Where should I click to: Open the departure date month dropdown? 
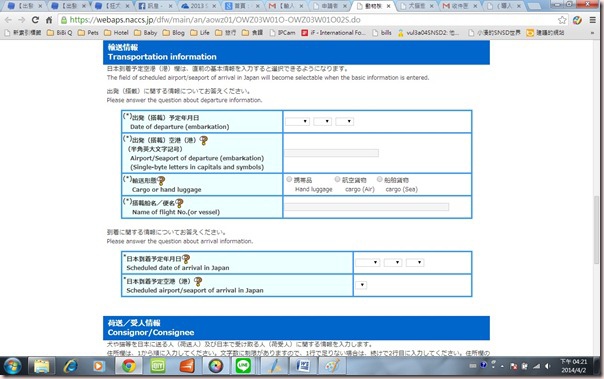(322, 122)
